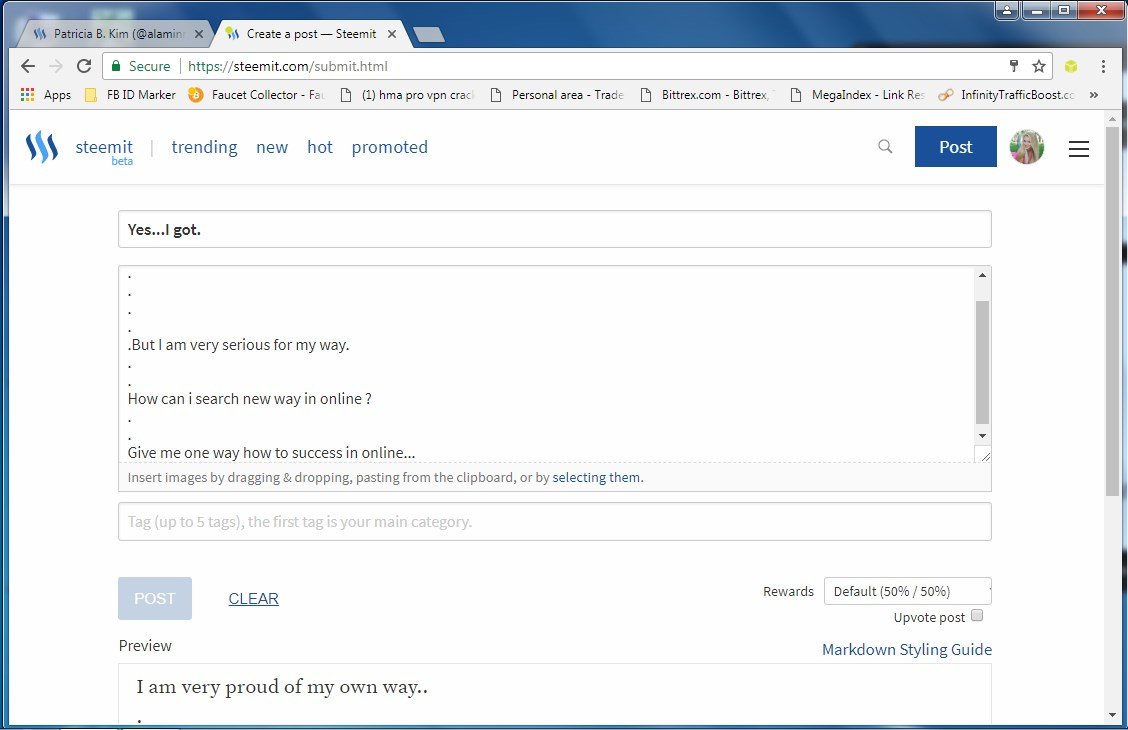Viewport: 1128px width, 730px height.
Task: Click the user profile avatar
Action: (1027, 147)
